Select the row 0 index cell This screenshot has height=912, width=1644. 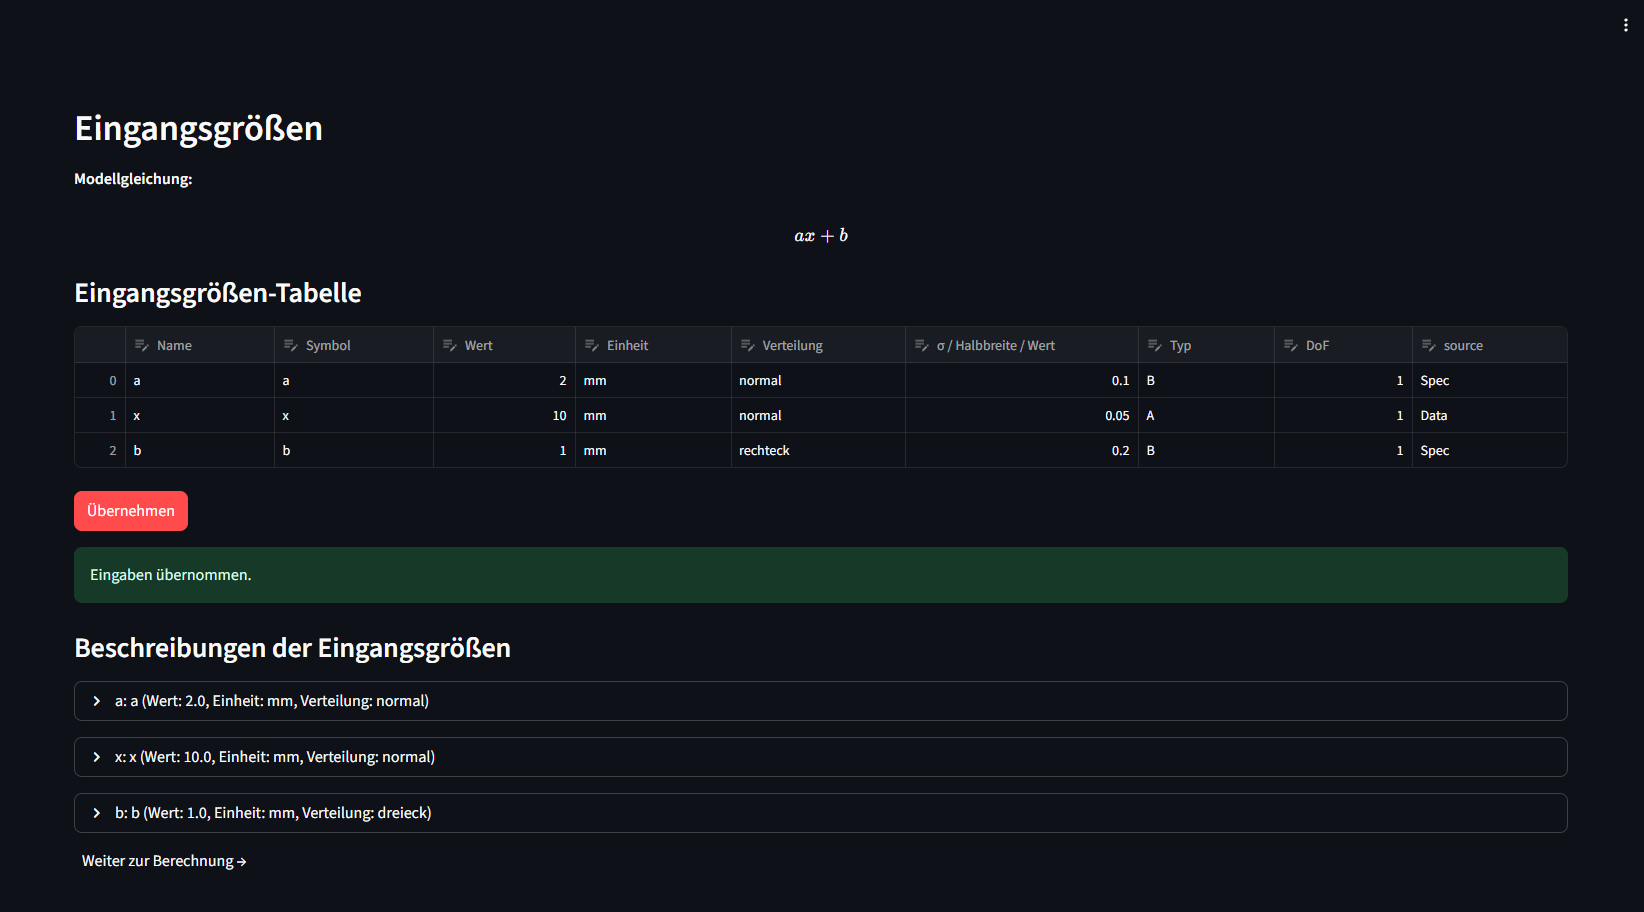pos(101,380)
